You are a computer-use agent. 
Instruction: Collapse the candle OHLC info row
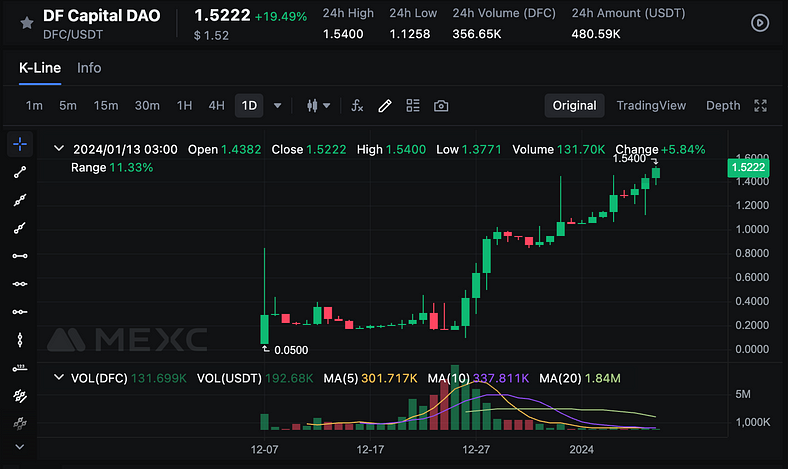tap(59, 149)
